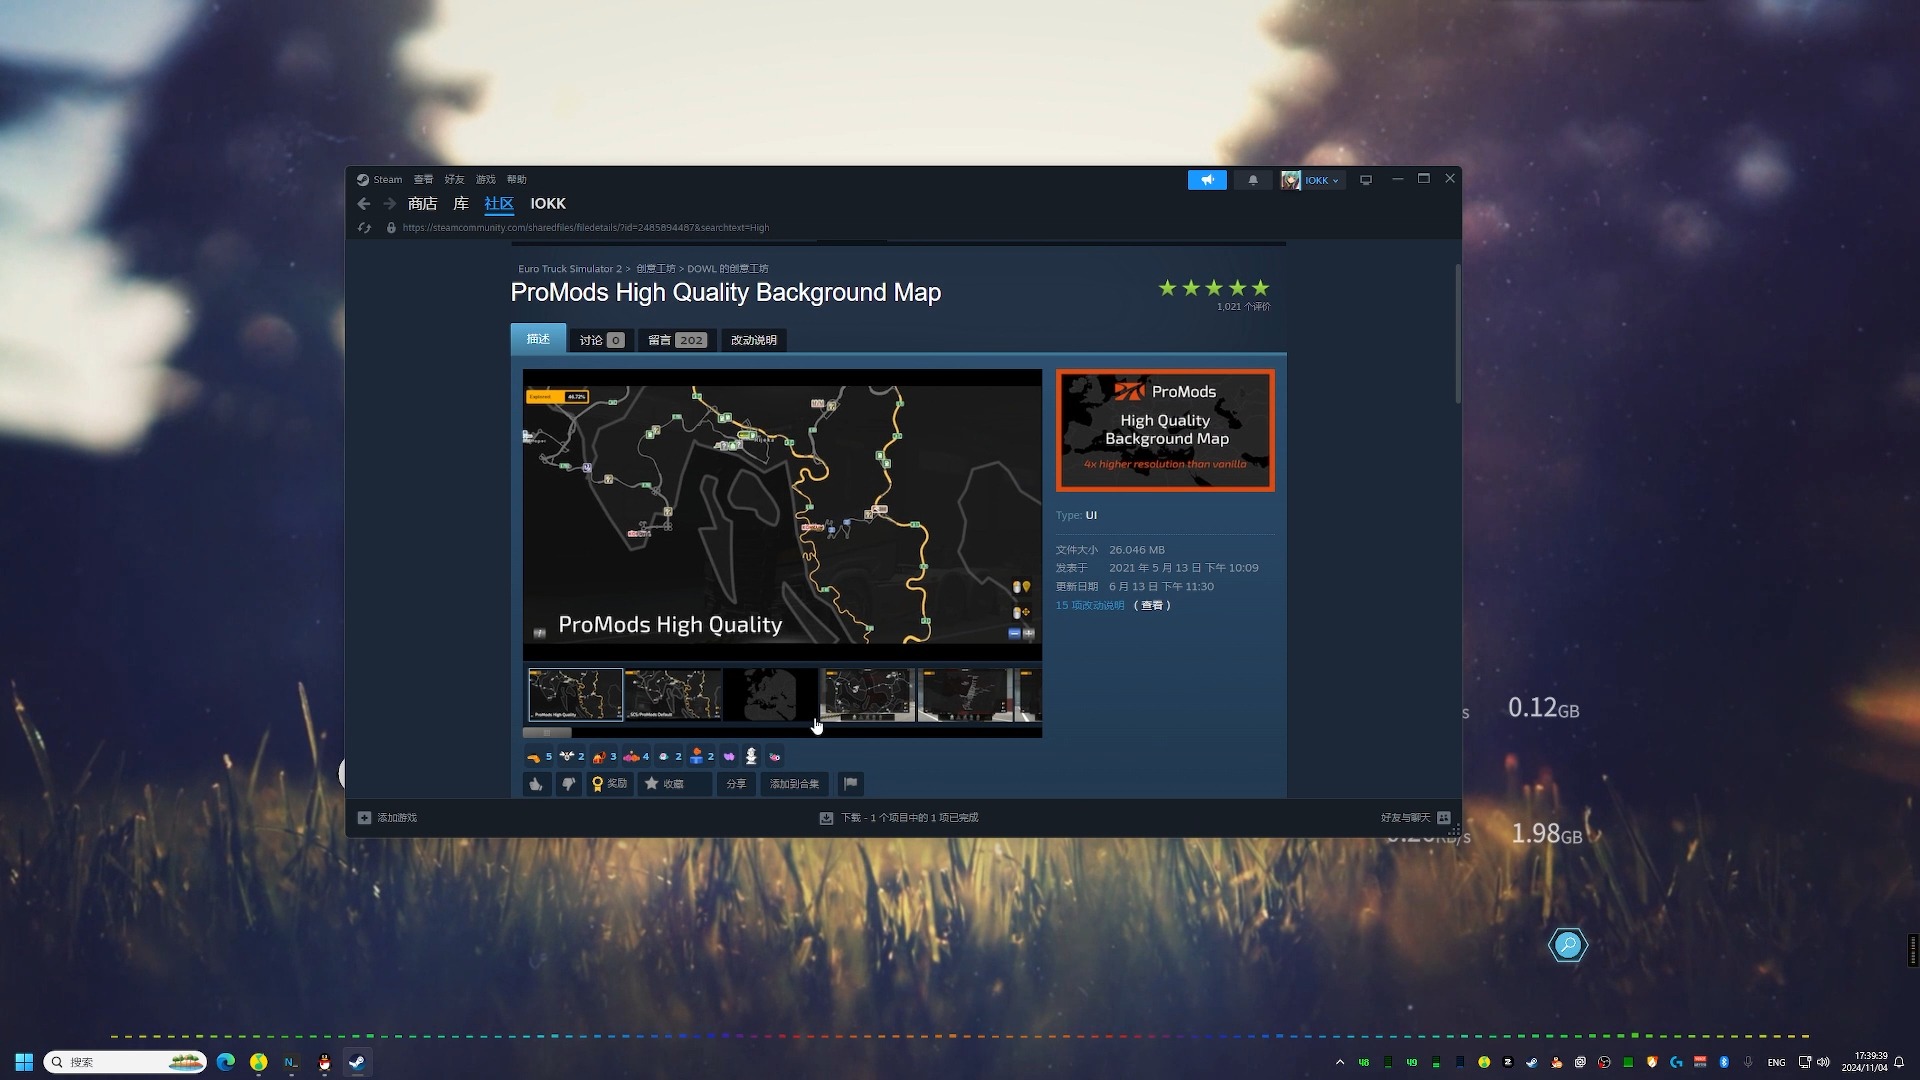Open Steam announcements megaphone button
Viewport: 1920px width, 1080px height.
[x=1207, y=180]
